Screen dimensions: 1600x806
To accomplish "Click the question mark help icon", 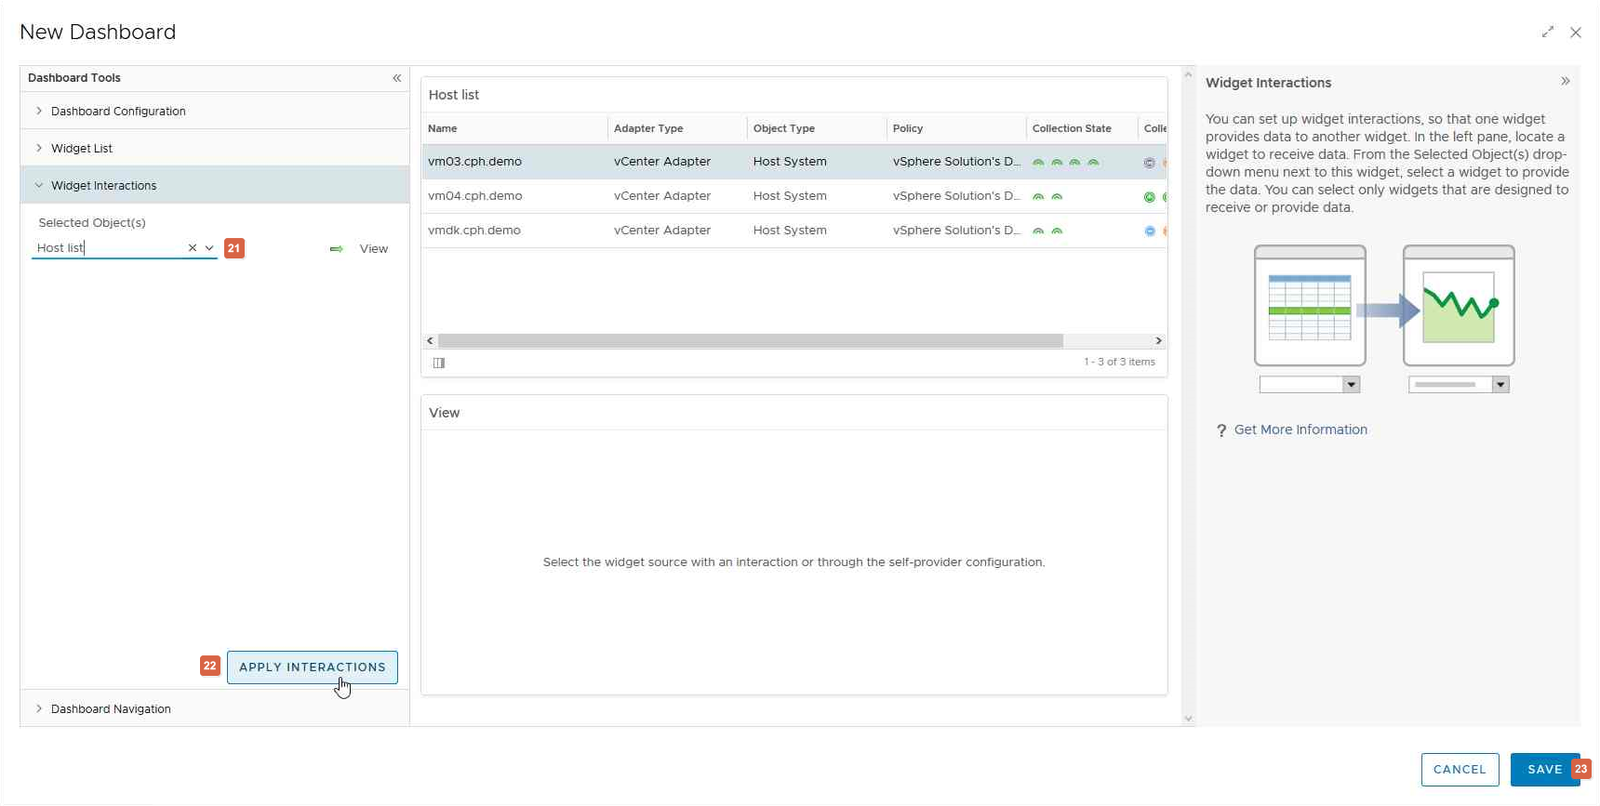I will 1220,431.
